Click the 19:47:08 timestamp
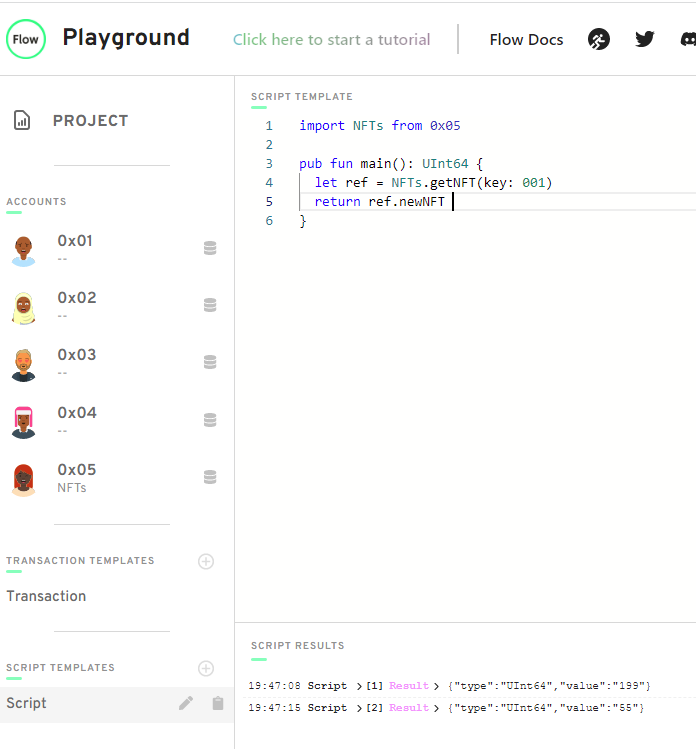The width and height of the screenshot is (696, 749). [x=274, y=686]
